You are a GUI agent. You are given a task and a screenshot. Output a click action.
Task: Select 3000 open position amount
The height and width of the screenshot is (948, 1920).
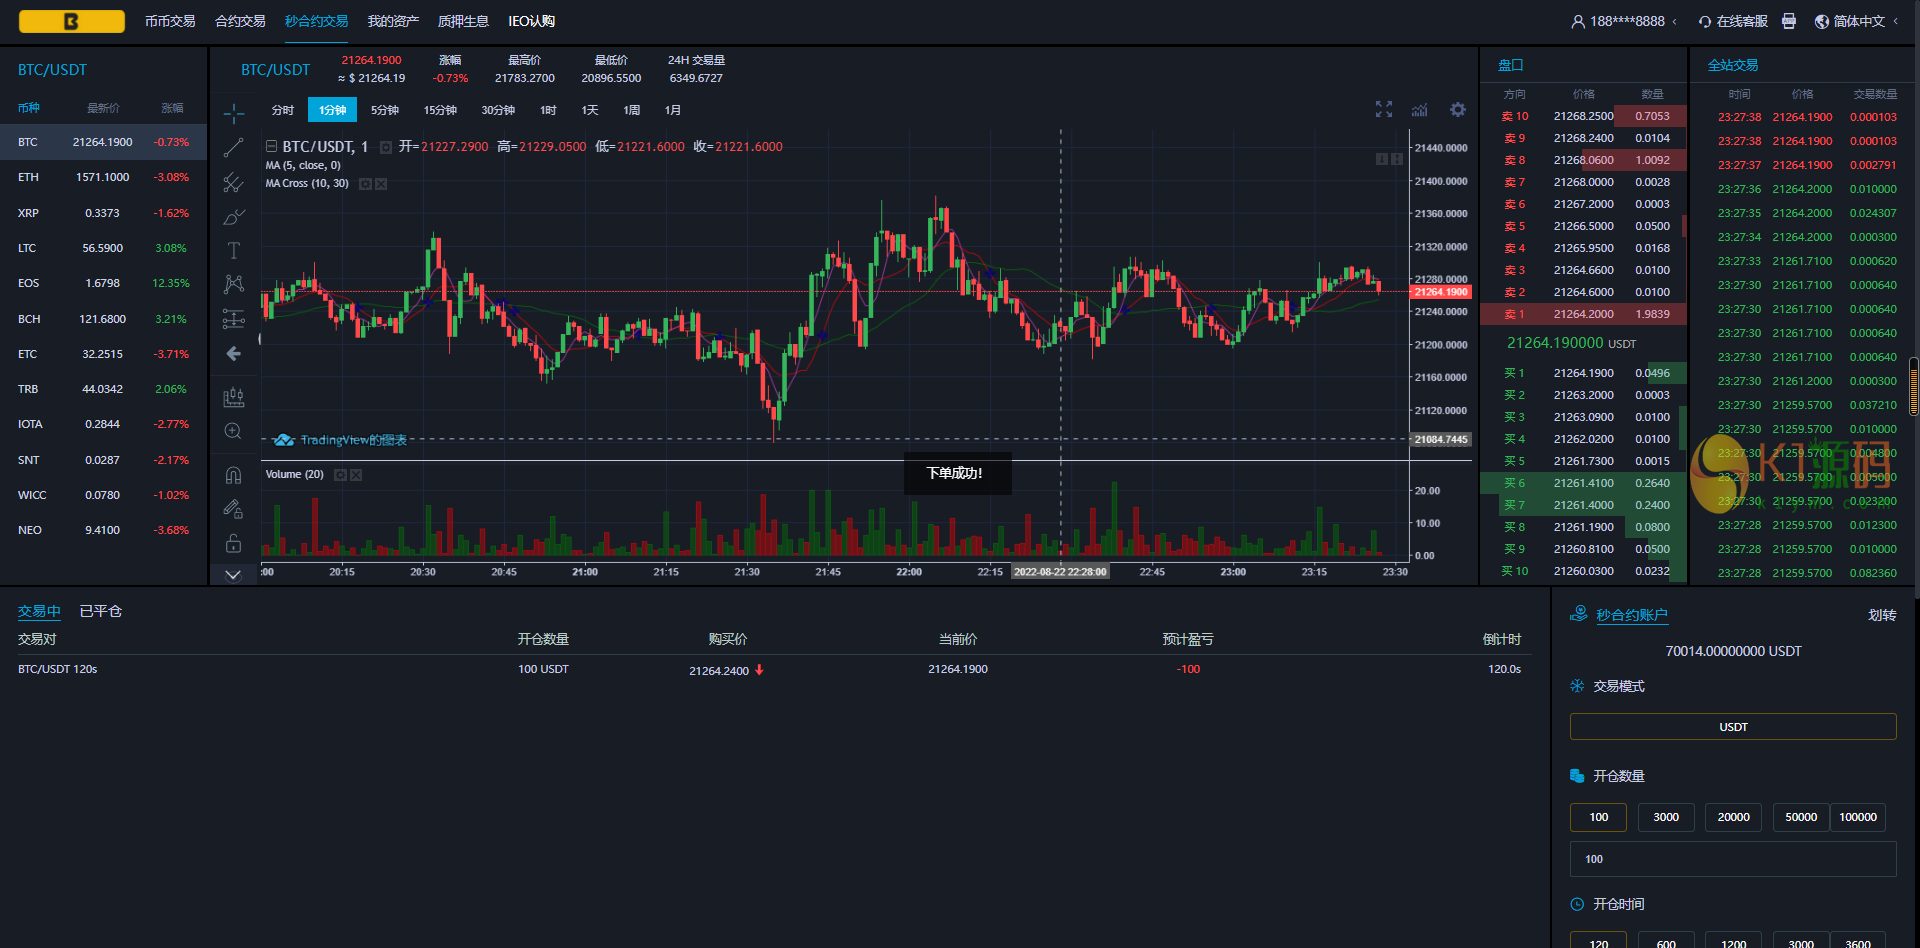[x=1666, y=817]
